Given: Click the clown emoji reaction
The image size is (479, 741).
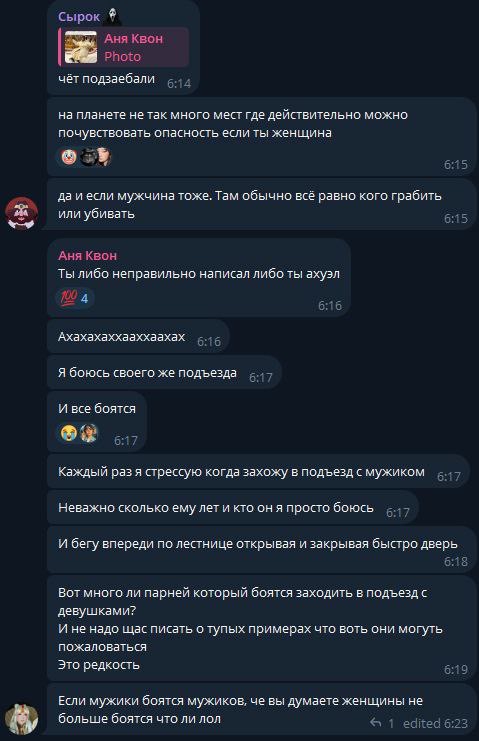Looking at the screenshot, I should pyautogui.click(x=68, y=157).
